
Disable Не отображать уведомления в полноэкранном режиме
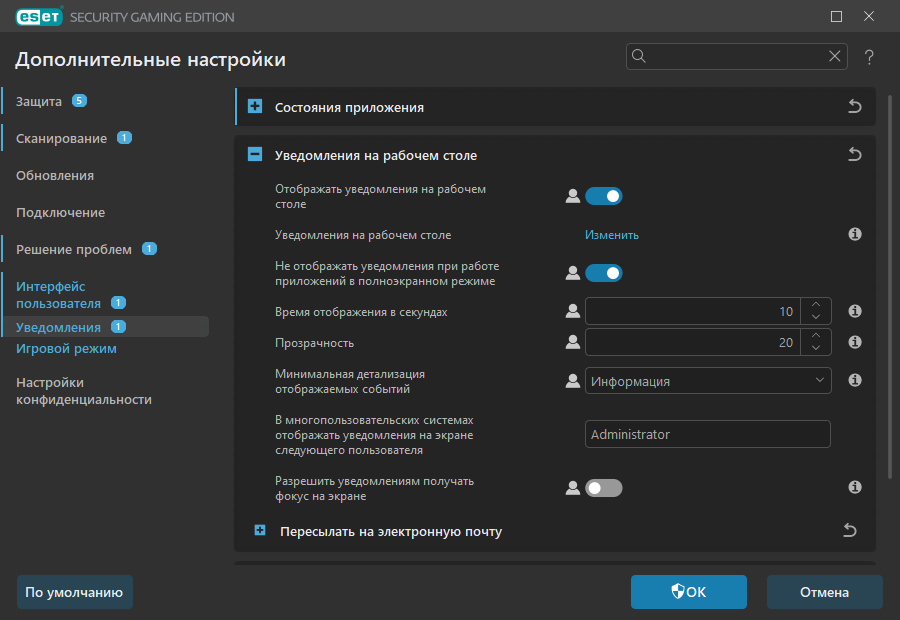coord(604,273)
